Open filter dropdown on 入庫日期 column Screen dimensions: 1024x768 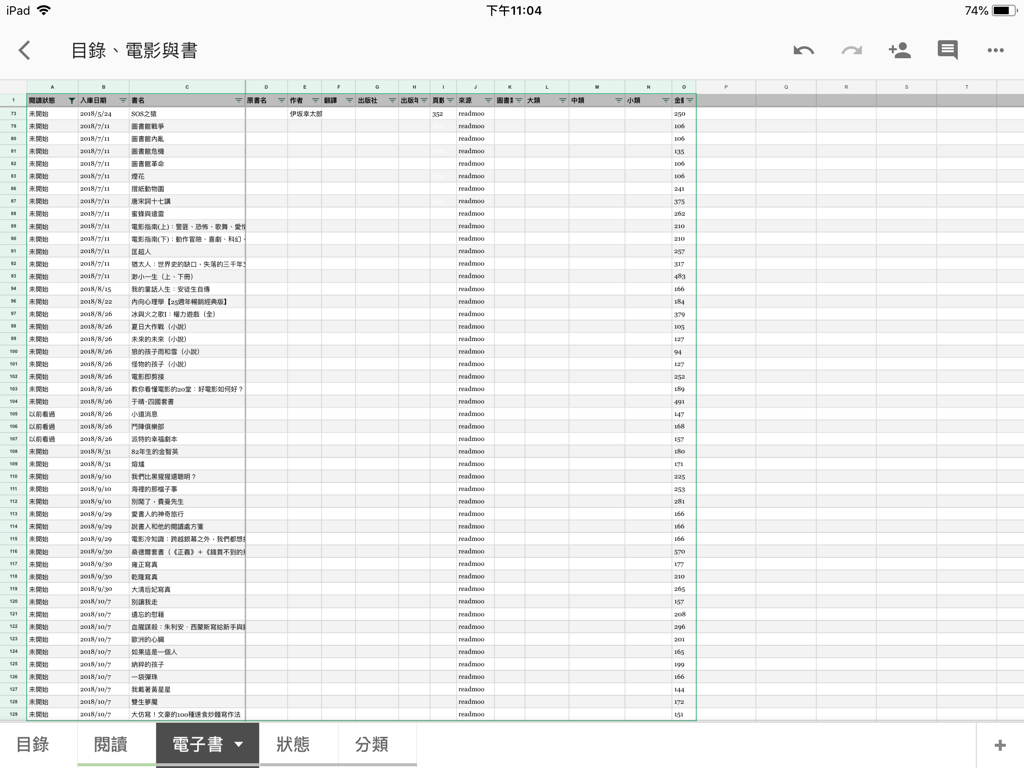(123, 101)
